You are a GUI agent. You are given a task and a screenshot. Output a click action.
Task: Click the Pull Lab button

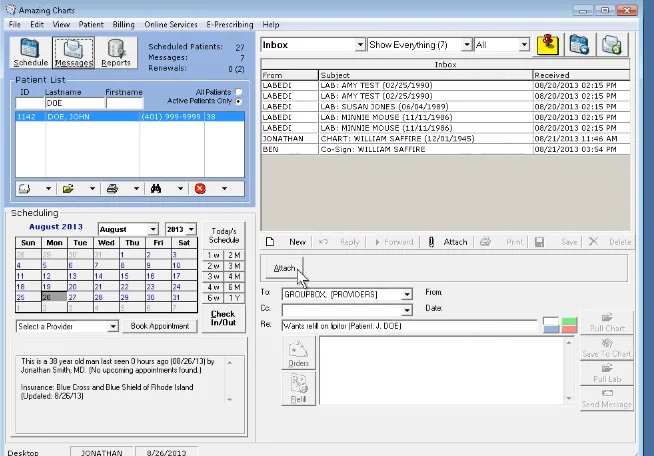pyautogui.click(x=607, y=373)
